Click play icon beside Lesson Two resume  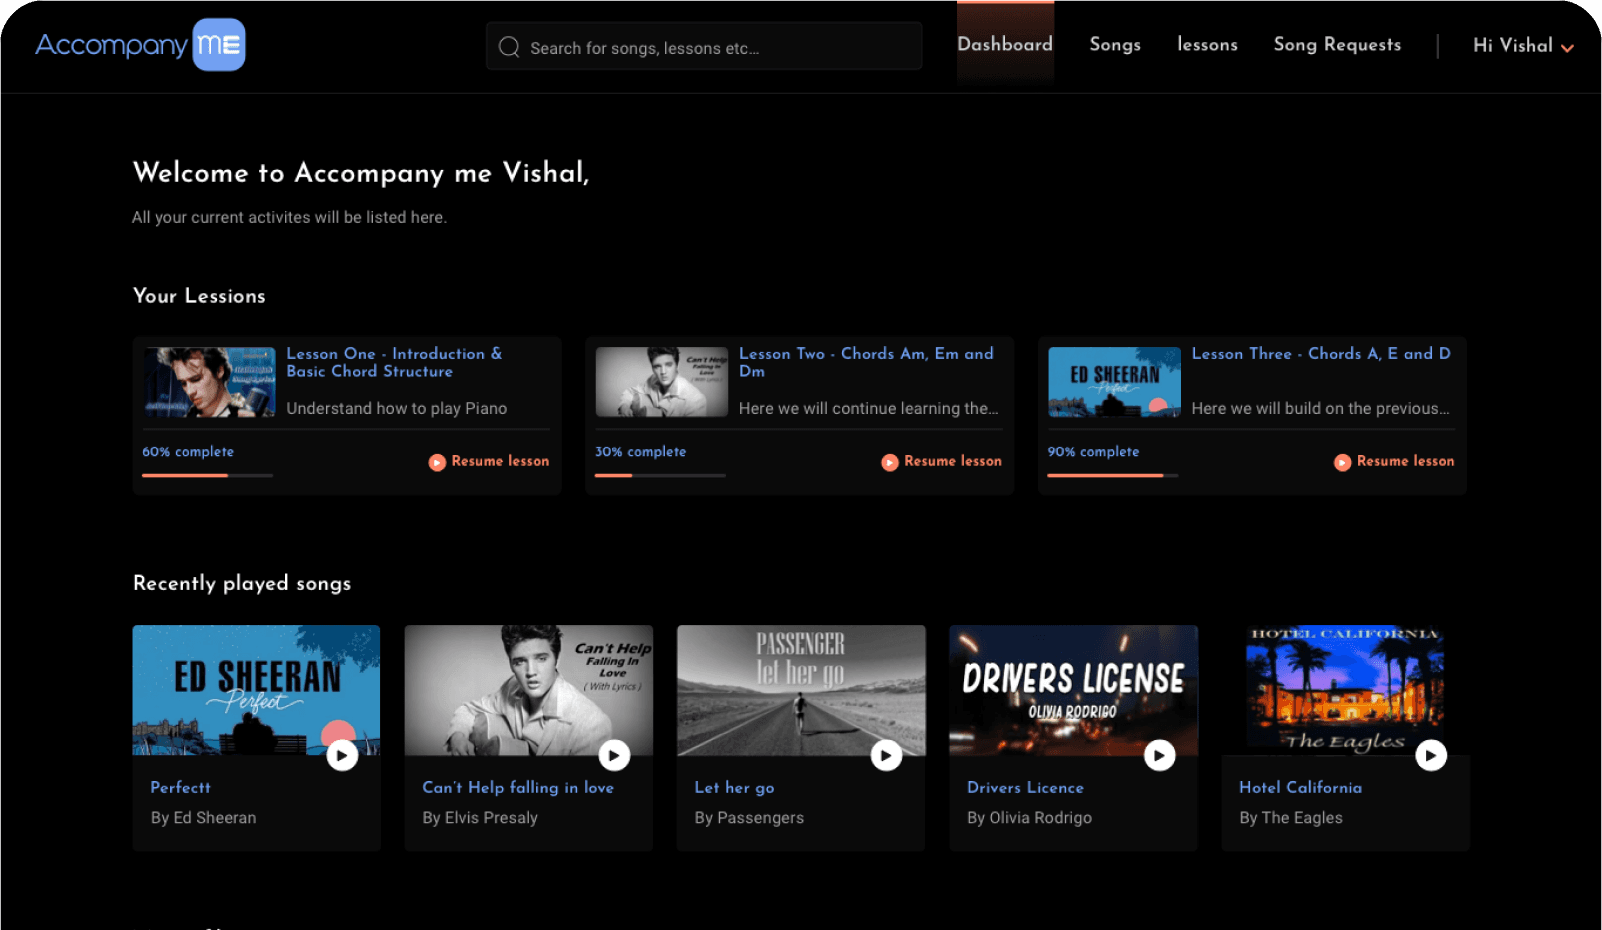pyautogui.click(x=890, y=462)
